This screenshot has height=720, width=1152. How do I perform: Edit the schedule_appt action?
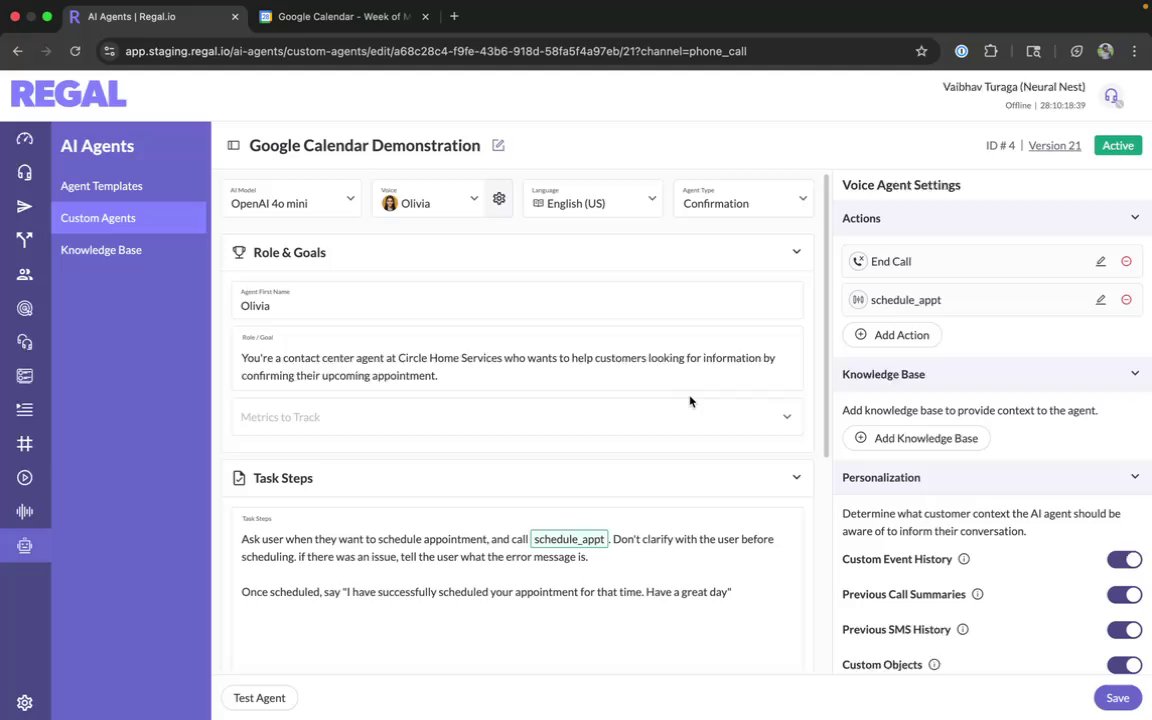coord(1100,300)
